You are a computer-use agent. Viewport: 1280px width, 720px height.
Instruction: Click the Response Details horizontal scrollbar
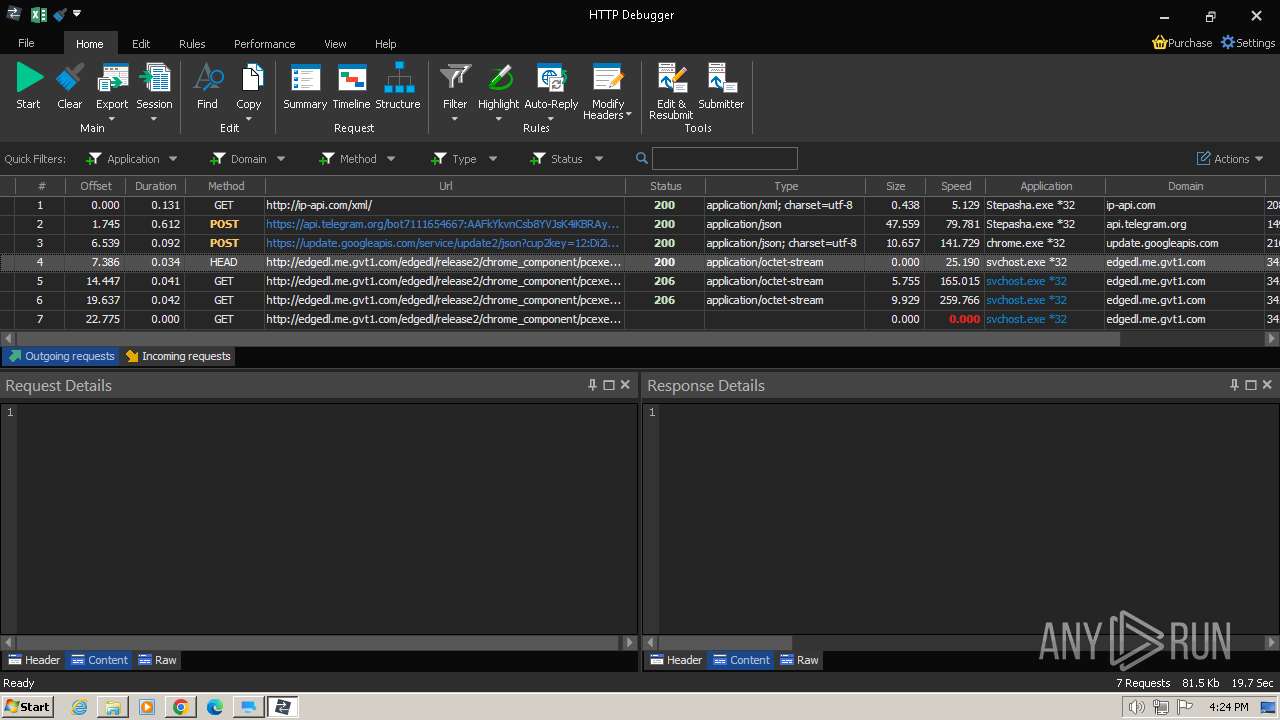coord(725,643)
